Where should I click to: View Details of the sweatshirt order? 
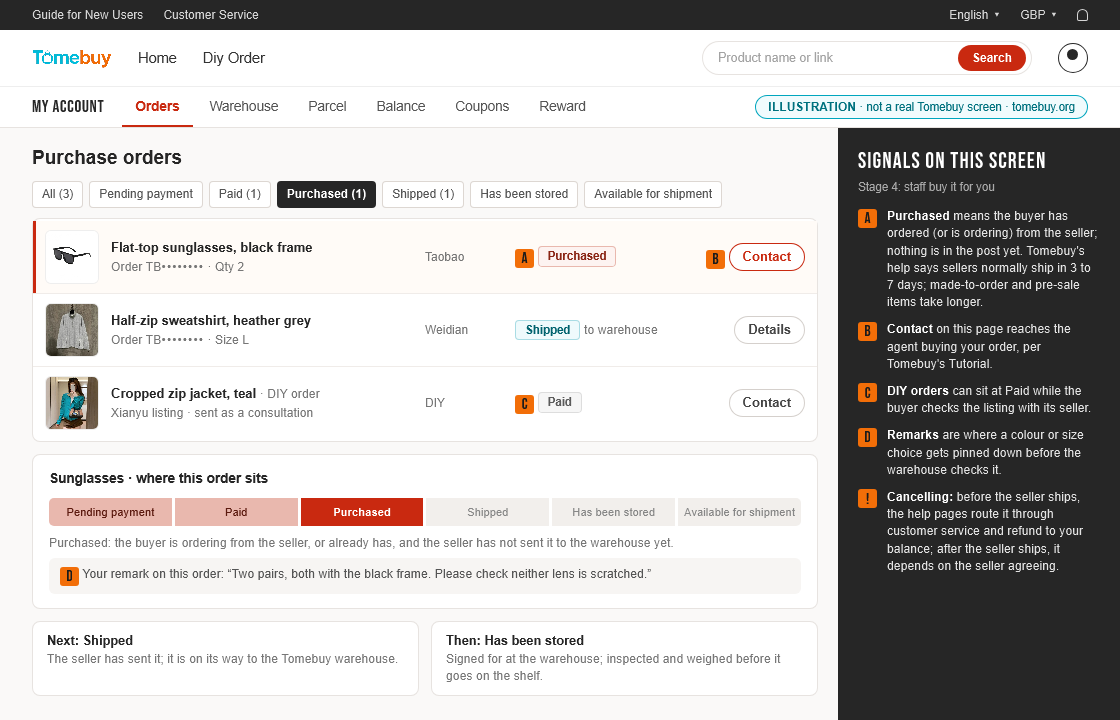pos(769,330)
